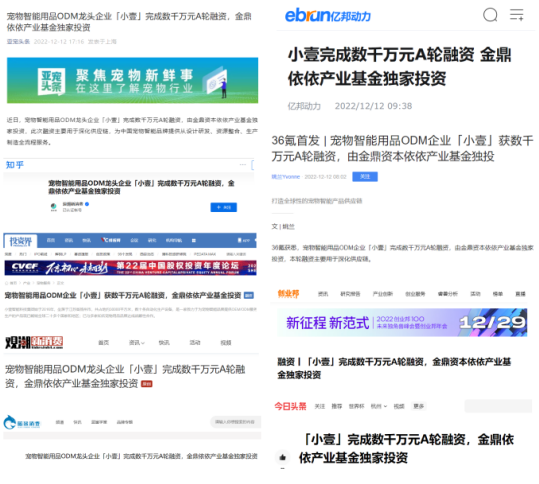The height and width of the screenshot is (484, 539).
Task: Click 今日头条 headline 「小壹」完成数千万元A轮融资
Action: [x=406, y=449]
